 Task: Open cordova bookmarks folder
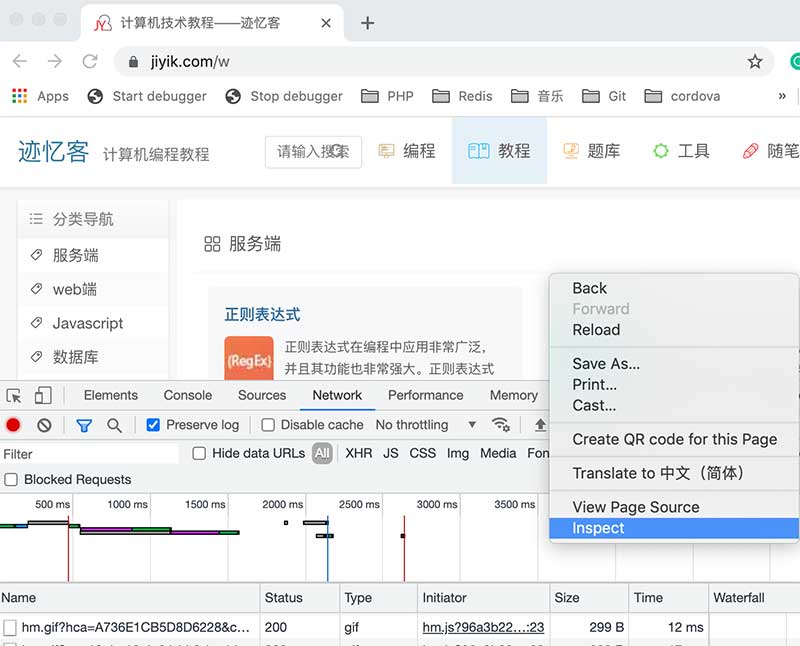(682, 96)
